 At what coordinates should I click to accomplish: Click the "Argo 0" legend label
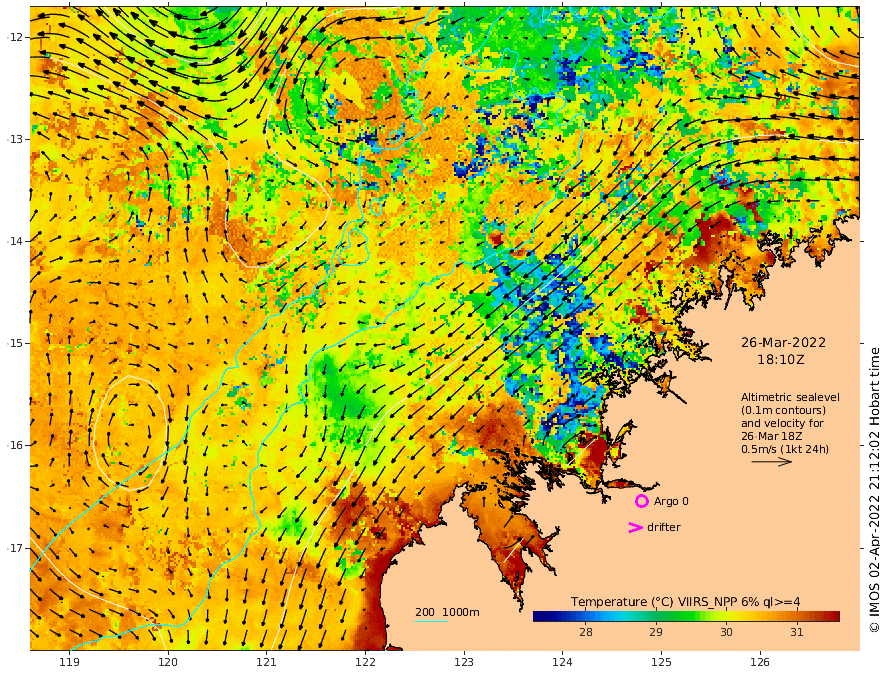tap(671, 501)
